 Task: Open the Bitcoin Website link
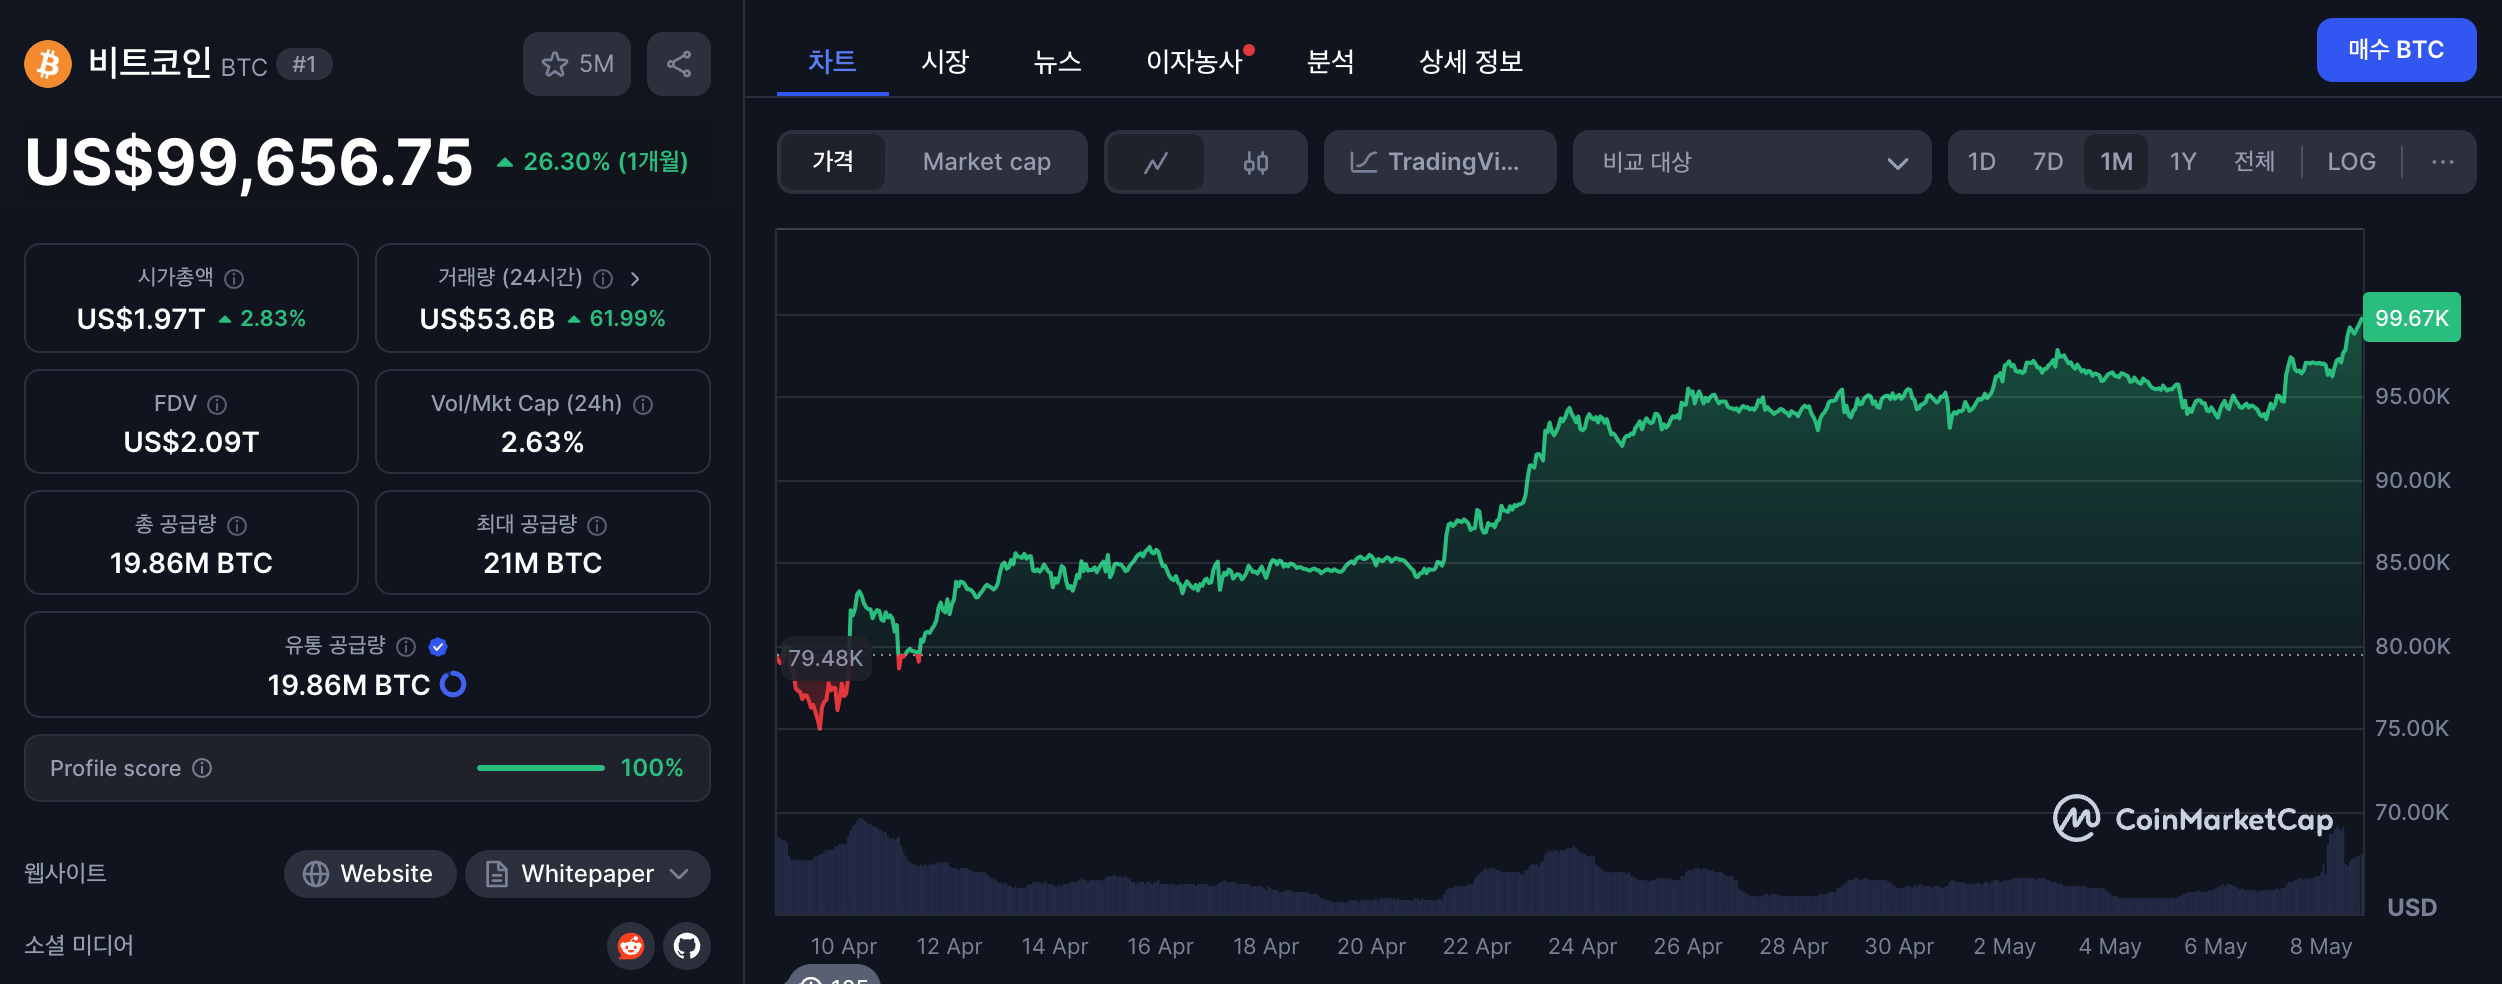pyautogui.click(x=369, y=873)
